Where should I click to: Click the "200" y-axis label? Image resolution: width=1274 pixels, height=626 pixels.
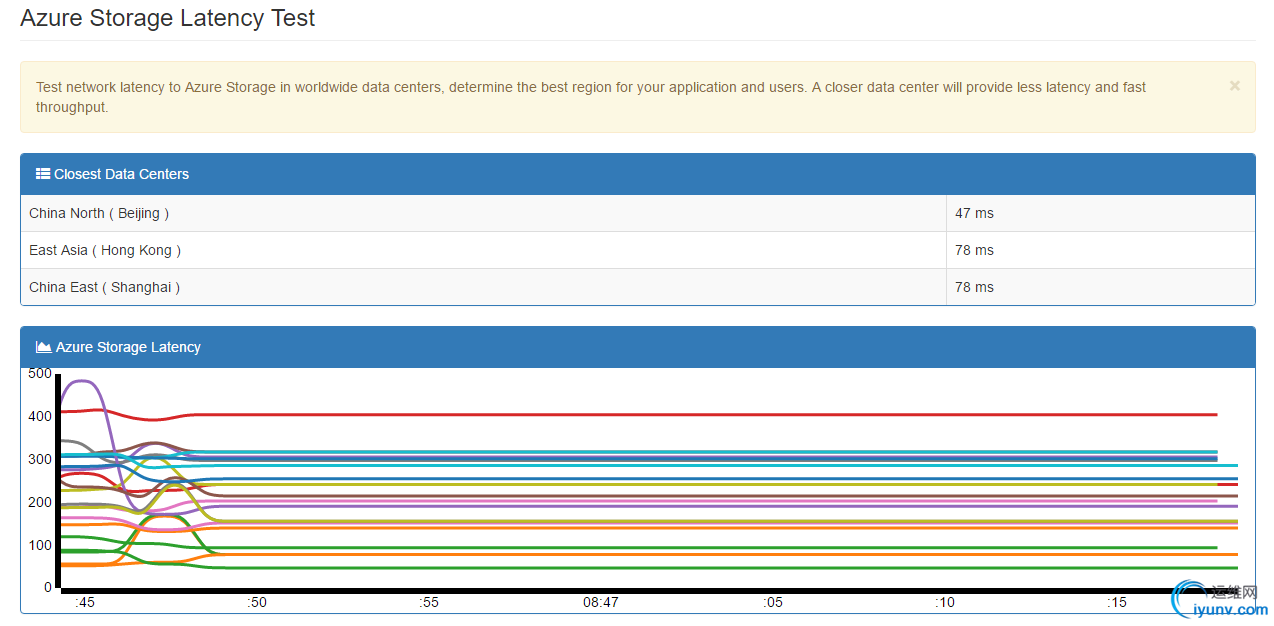[x=40, y=502]
